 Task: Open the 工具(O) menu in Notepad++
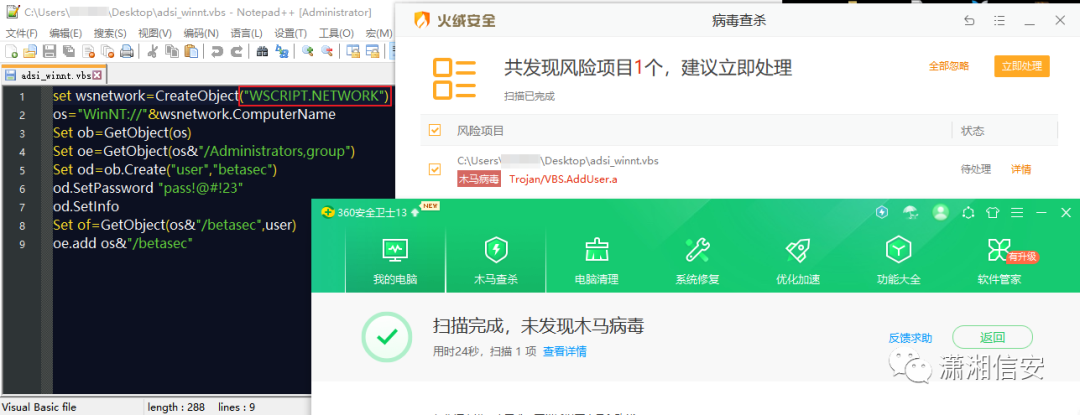tap(336, 33)
